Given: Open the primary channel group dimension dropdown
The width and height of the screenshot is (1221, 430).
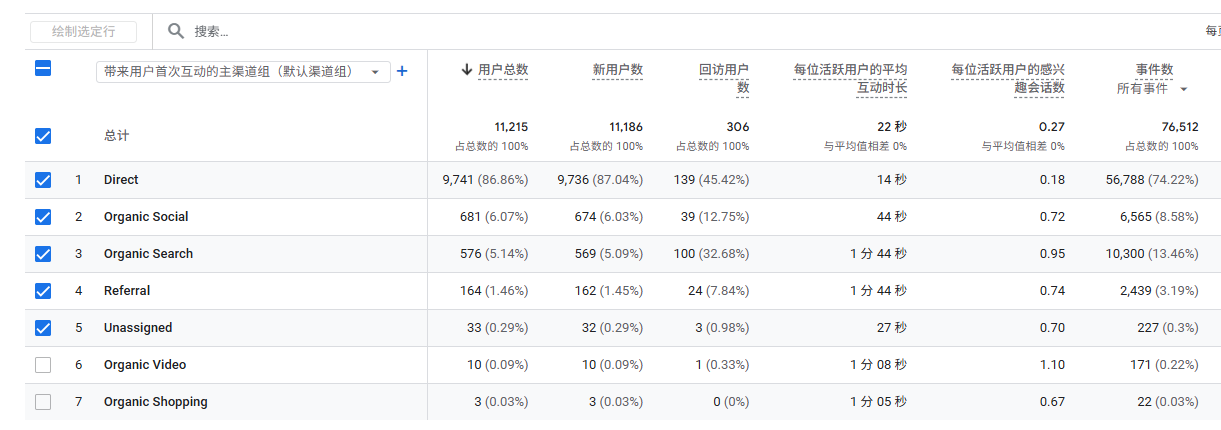Looking at the screenshot, I should click(243, 72).
